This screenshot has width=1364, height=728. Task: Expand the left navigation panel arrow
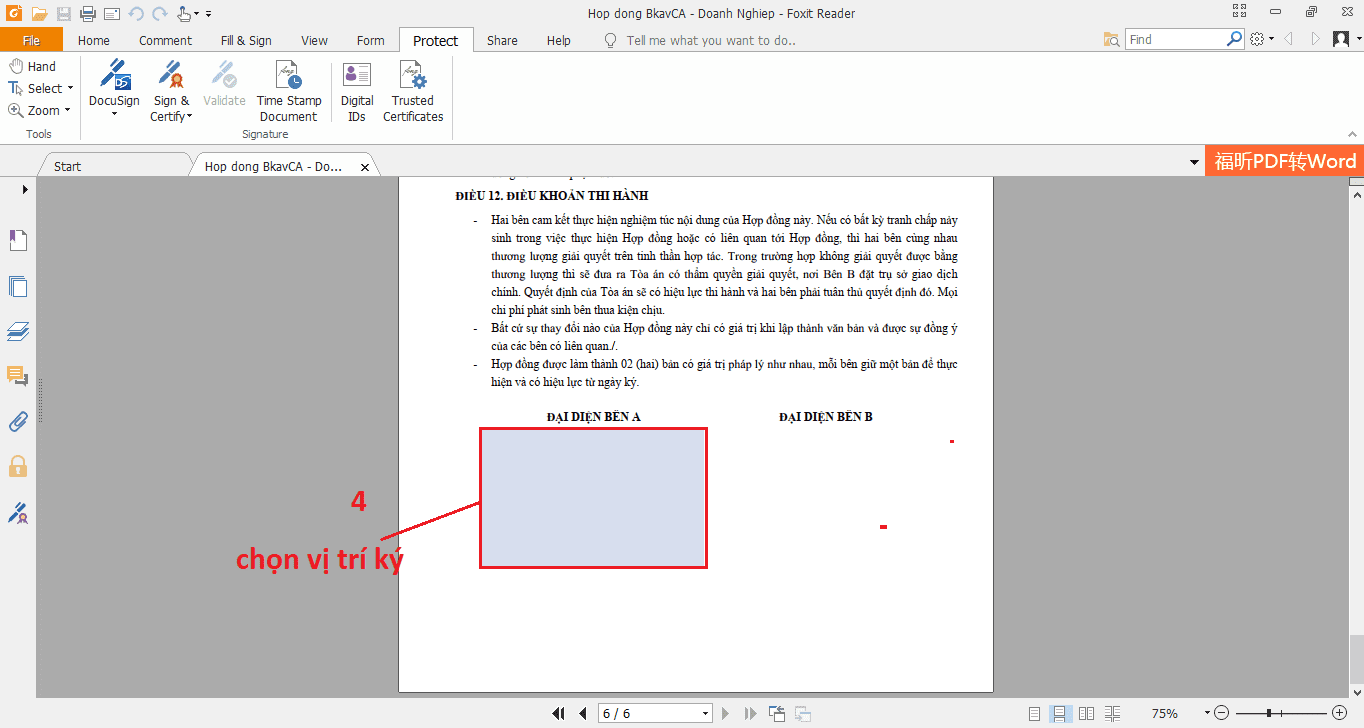tap(26, 189)
